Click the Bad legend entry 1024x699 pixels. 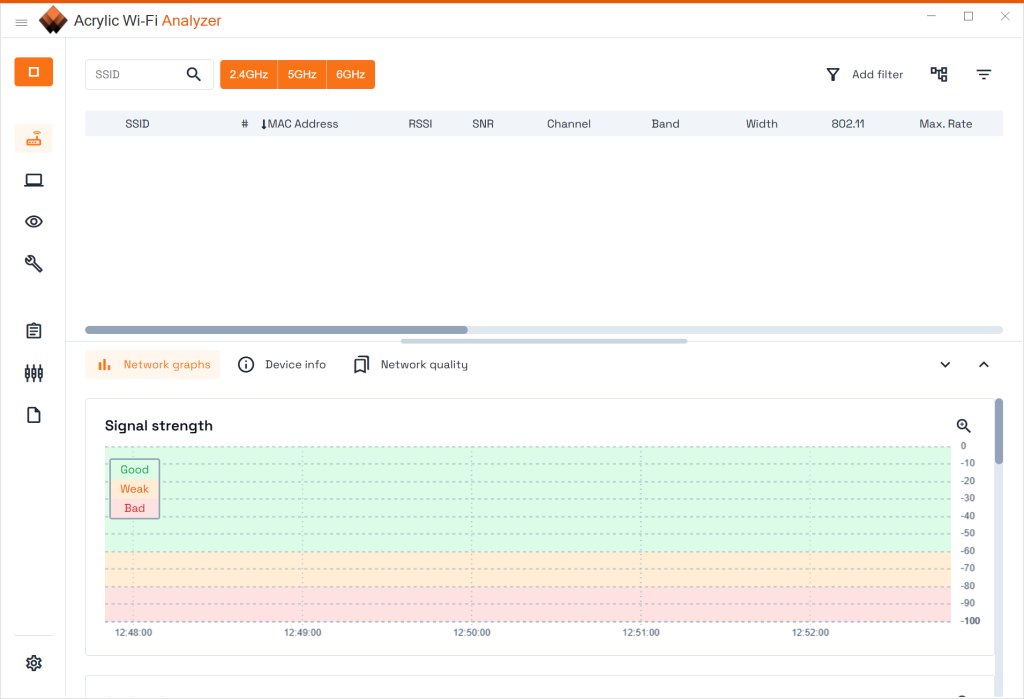135,508
